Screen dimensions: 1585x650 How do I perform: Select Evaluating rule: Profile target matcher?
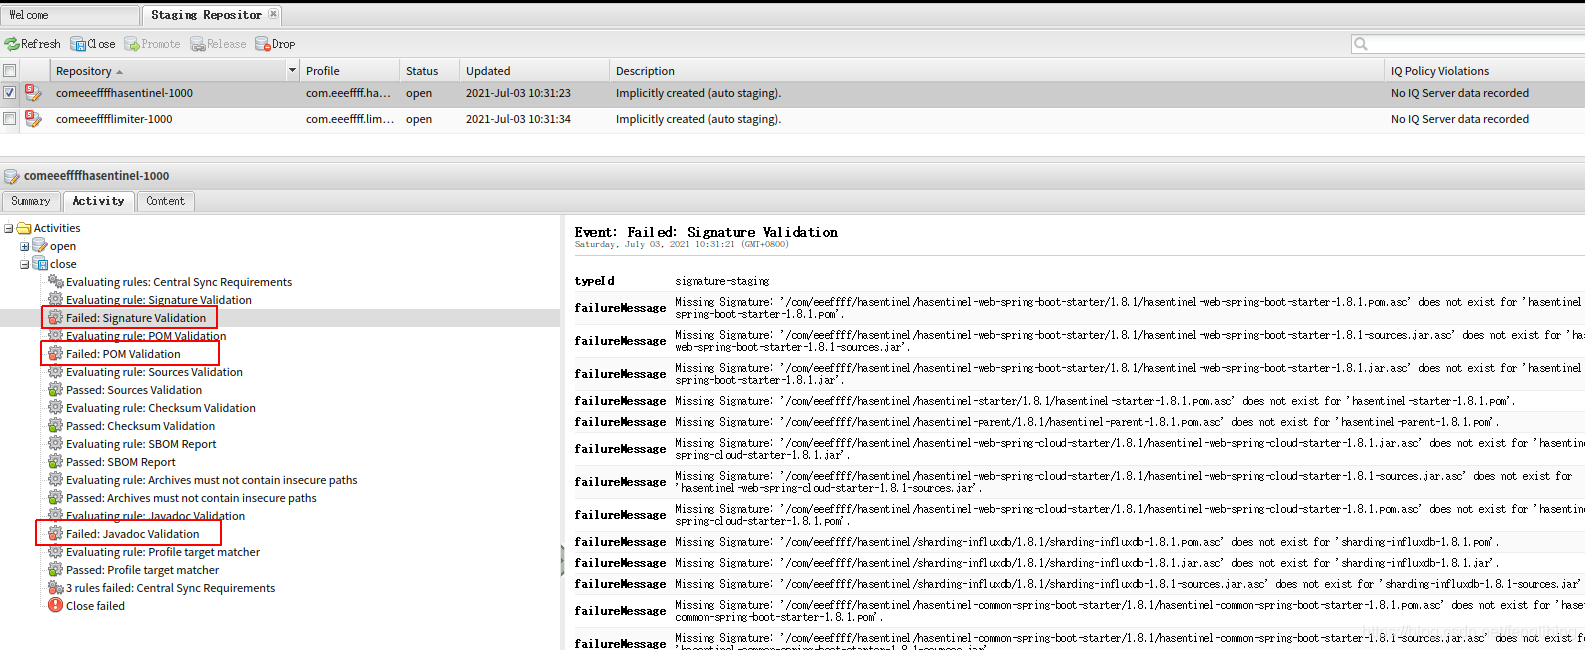pos(163,552)
